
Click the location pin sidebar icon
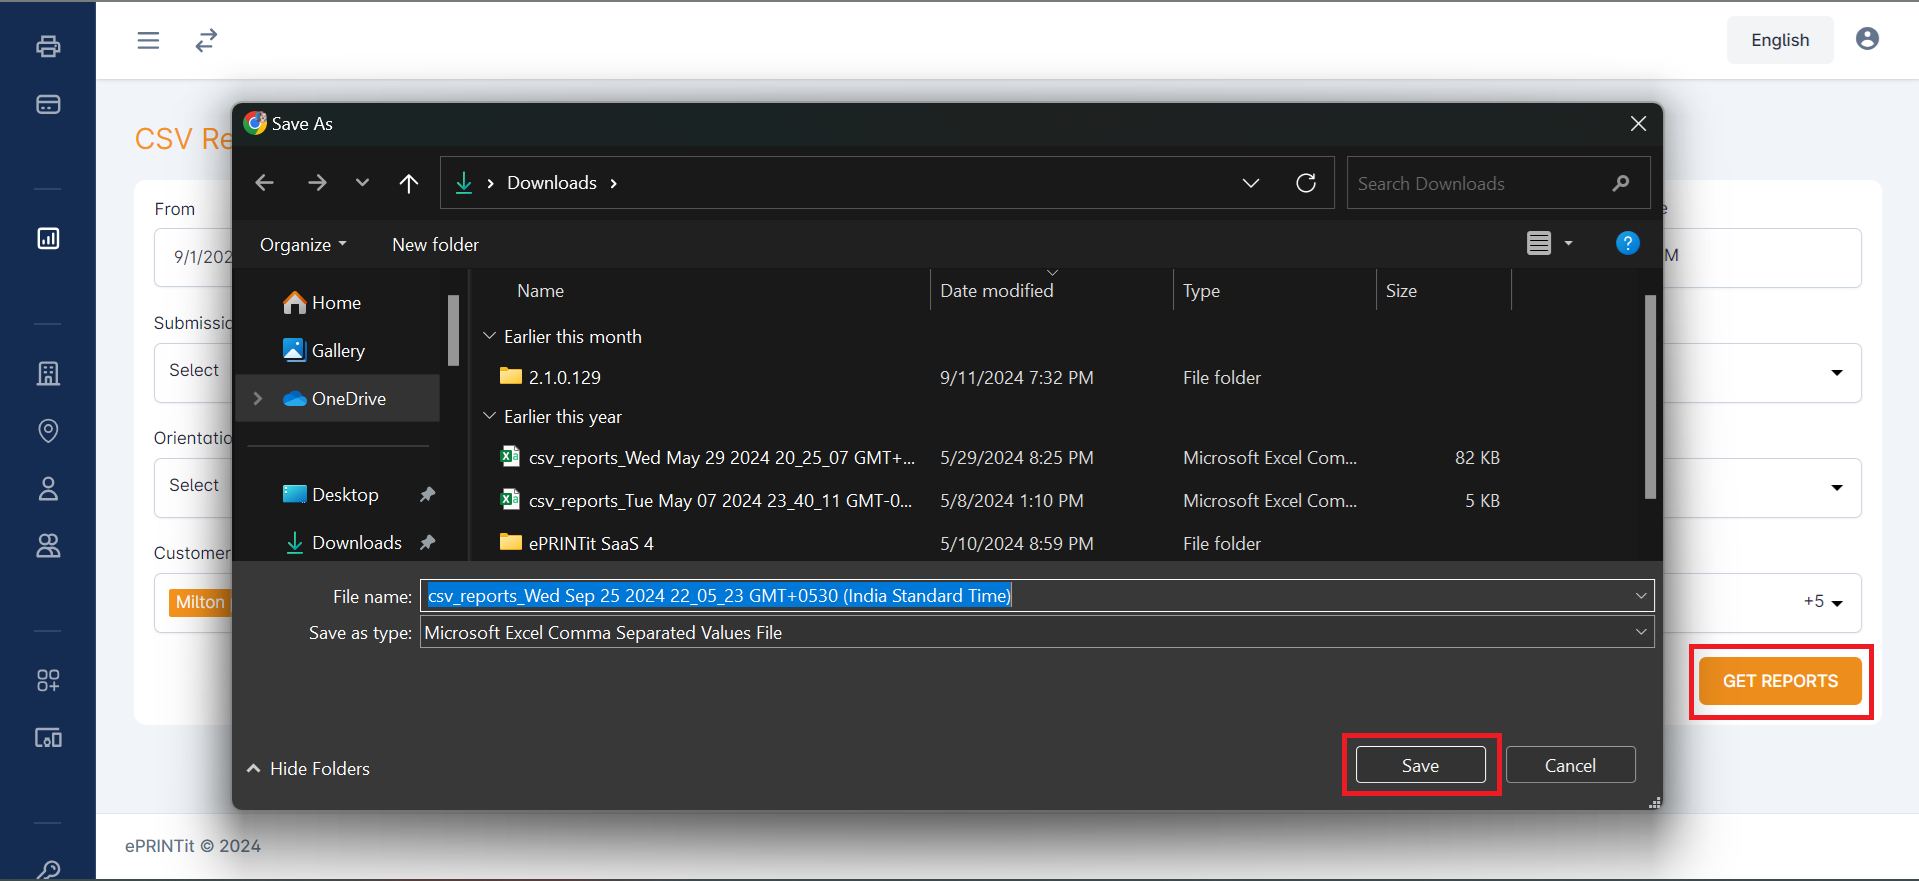coord(48,430)
